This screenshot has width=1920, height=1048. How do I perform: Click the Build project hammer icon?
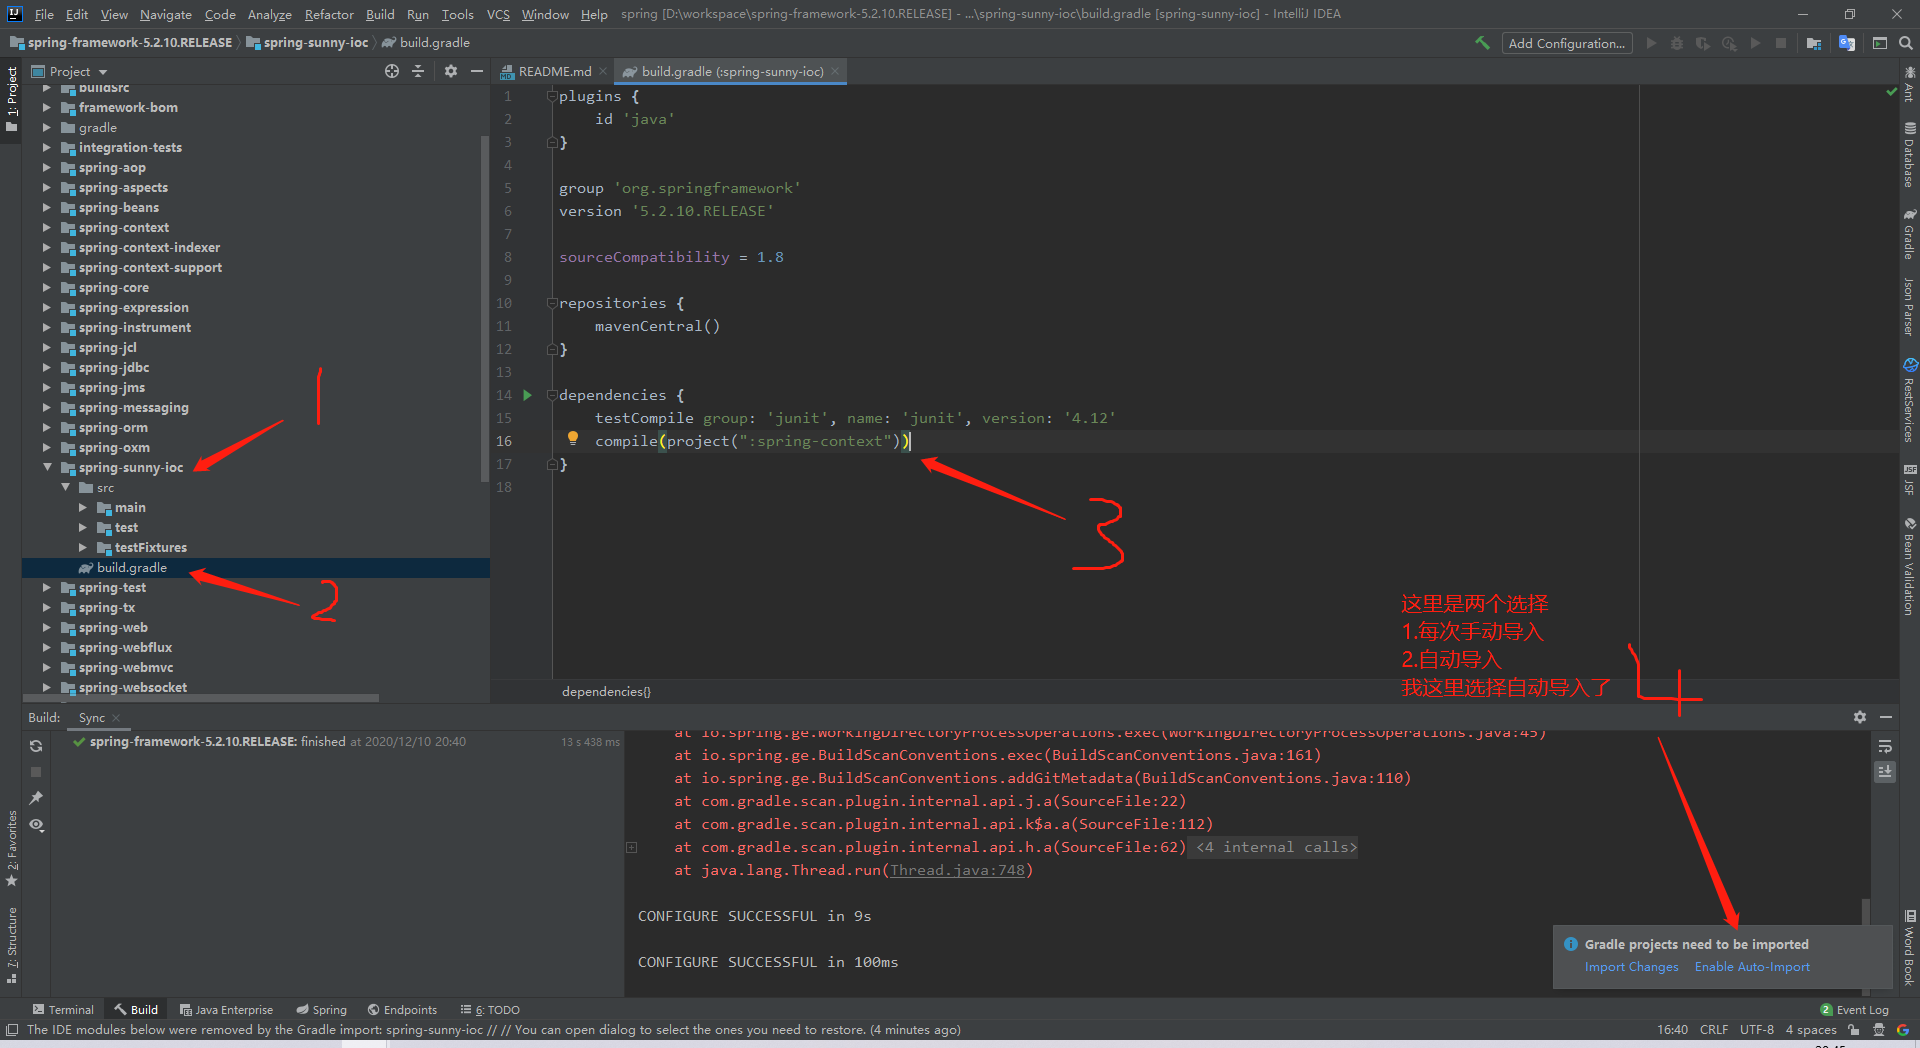(x=1482, y=43)
